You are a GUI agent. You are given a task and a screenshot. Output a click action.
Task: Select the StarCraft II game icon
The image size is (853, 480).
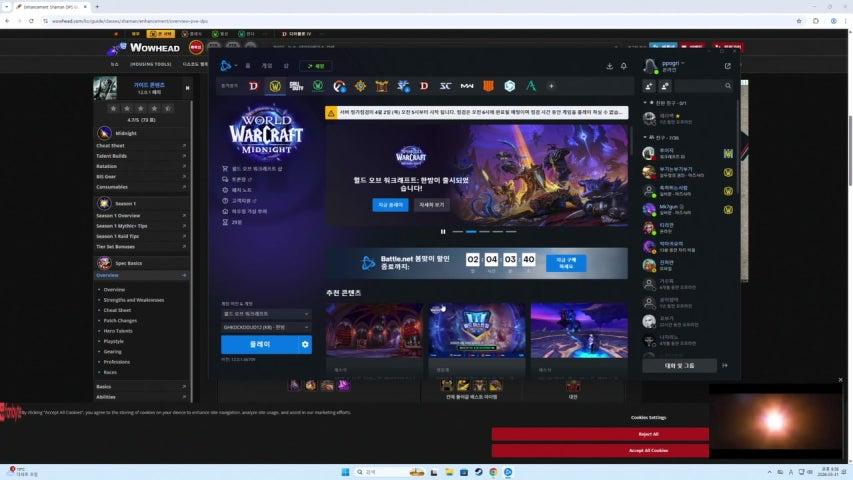403,86
